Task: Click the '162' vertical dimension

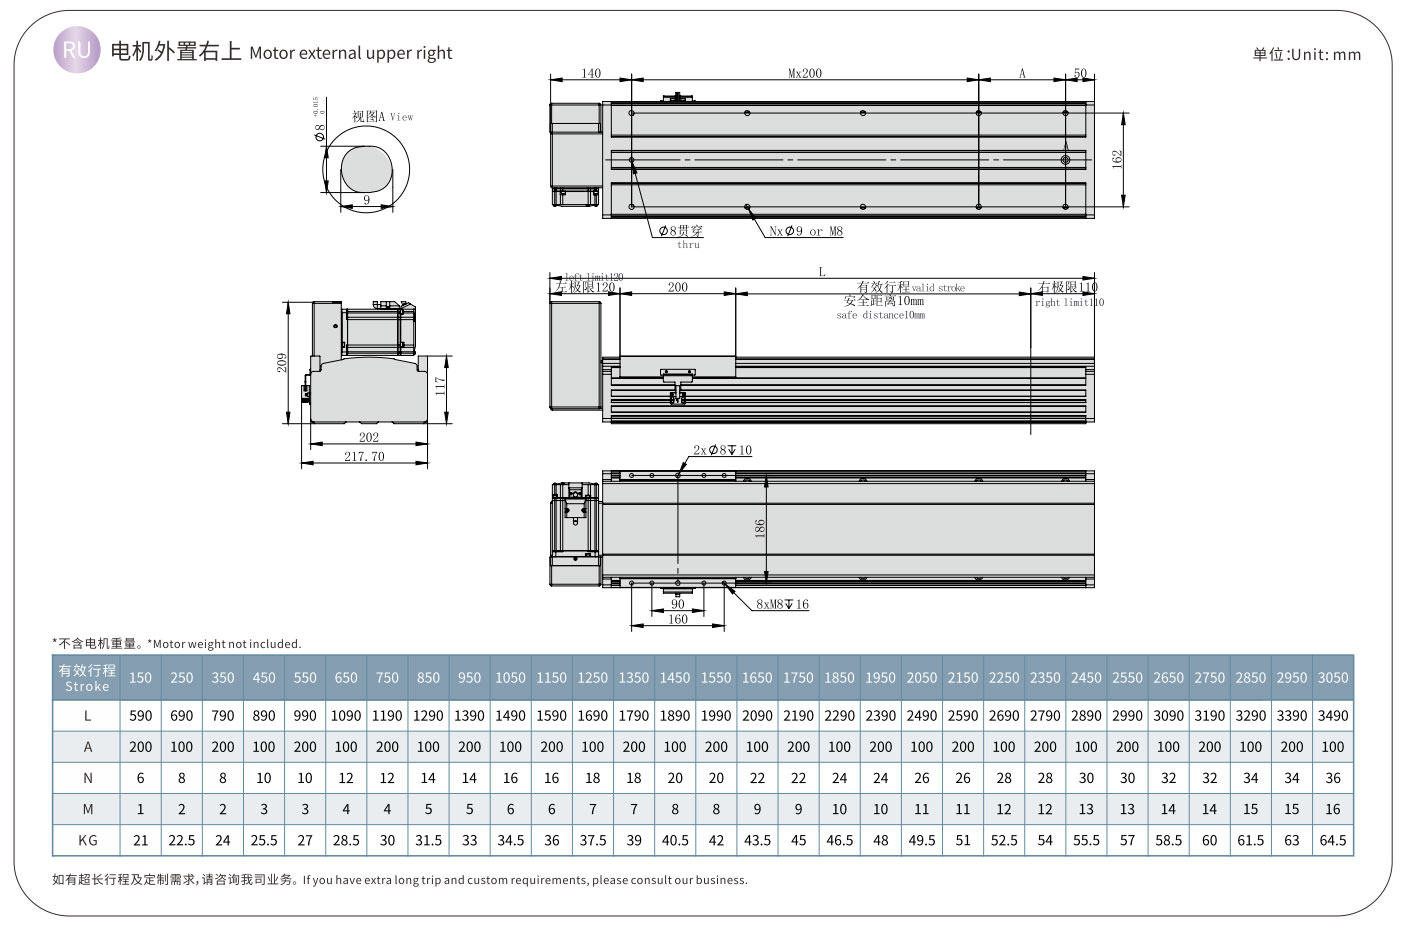Action: click(1118, 158)
